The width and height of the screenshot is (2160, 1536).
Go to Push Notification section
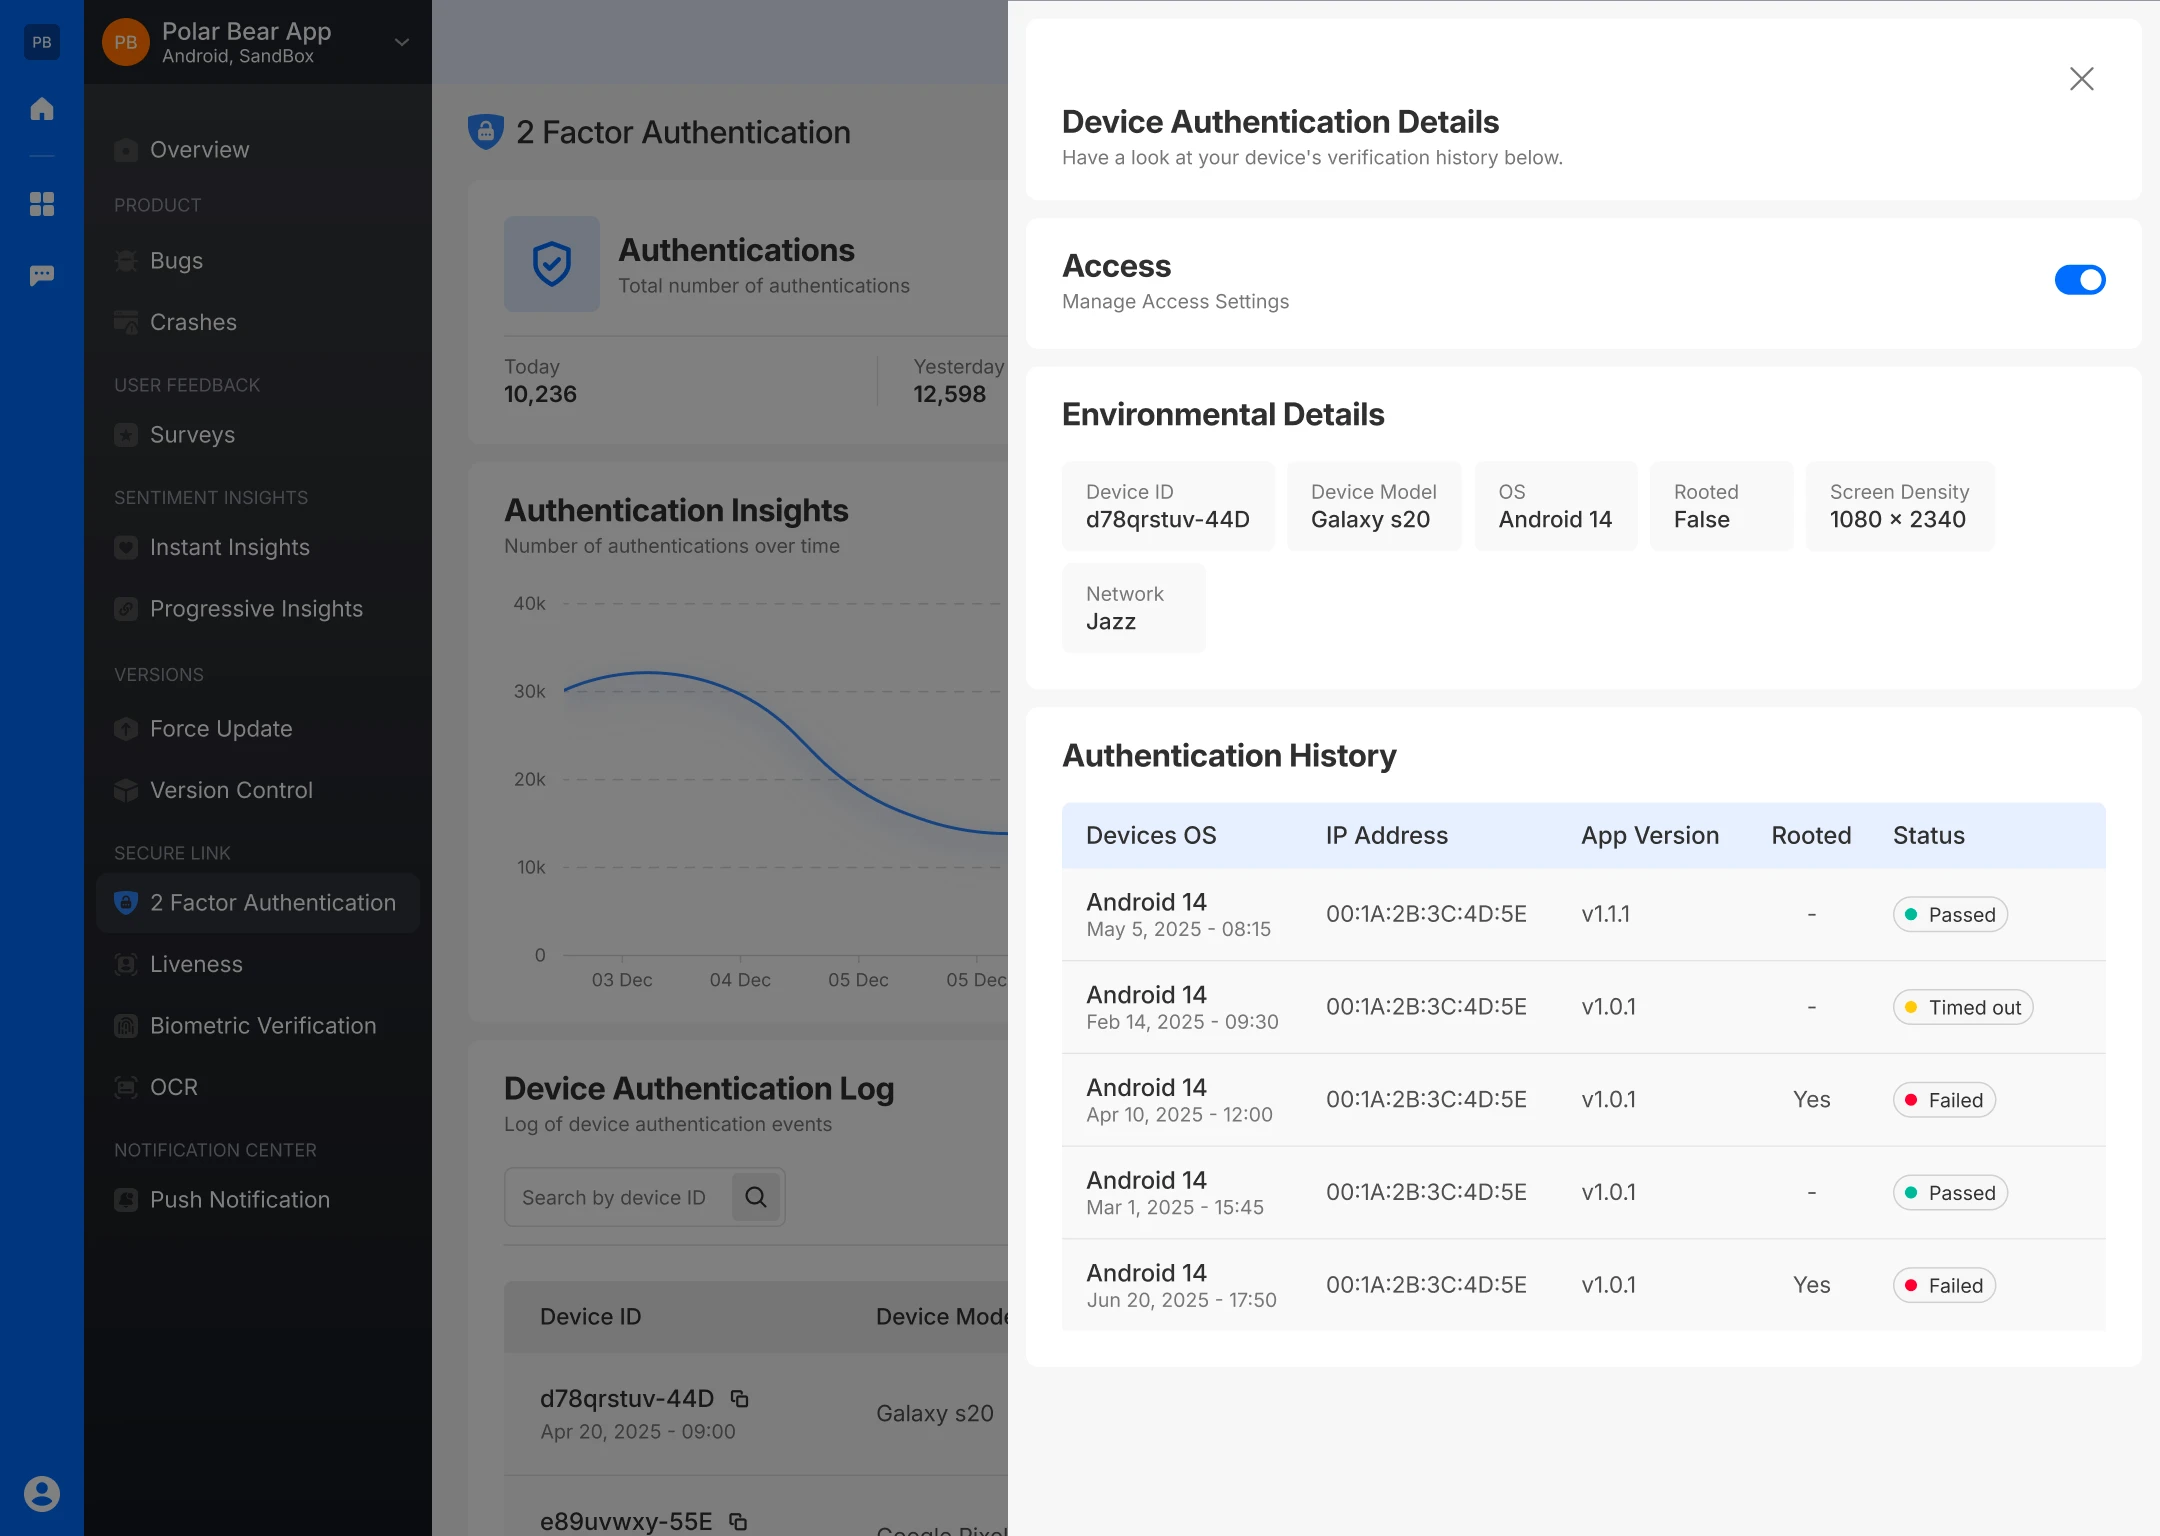pos(239,1199)
